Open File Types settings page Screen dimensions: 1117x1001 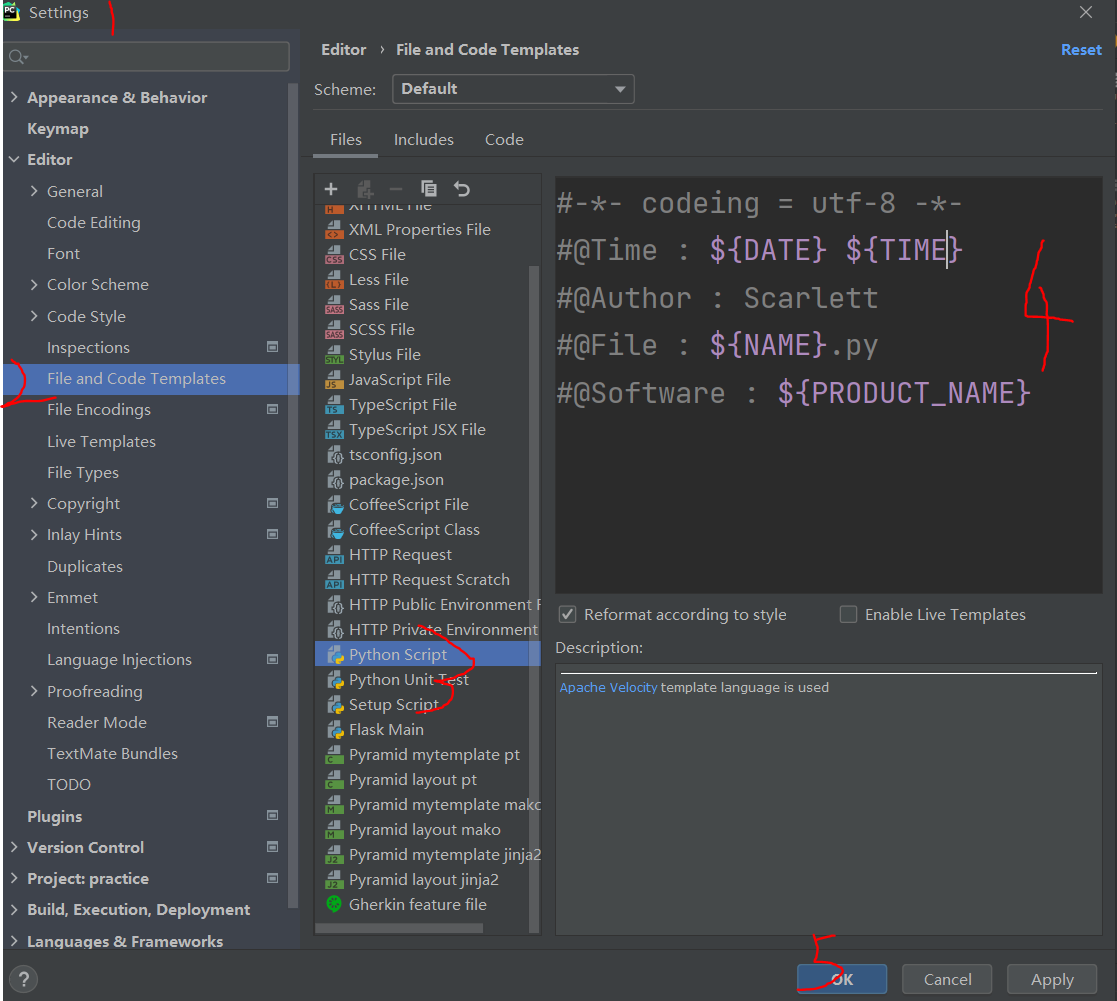click(x=83, y=472)
